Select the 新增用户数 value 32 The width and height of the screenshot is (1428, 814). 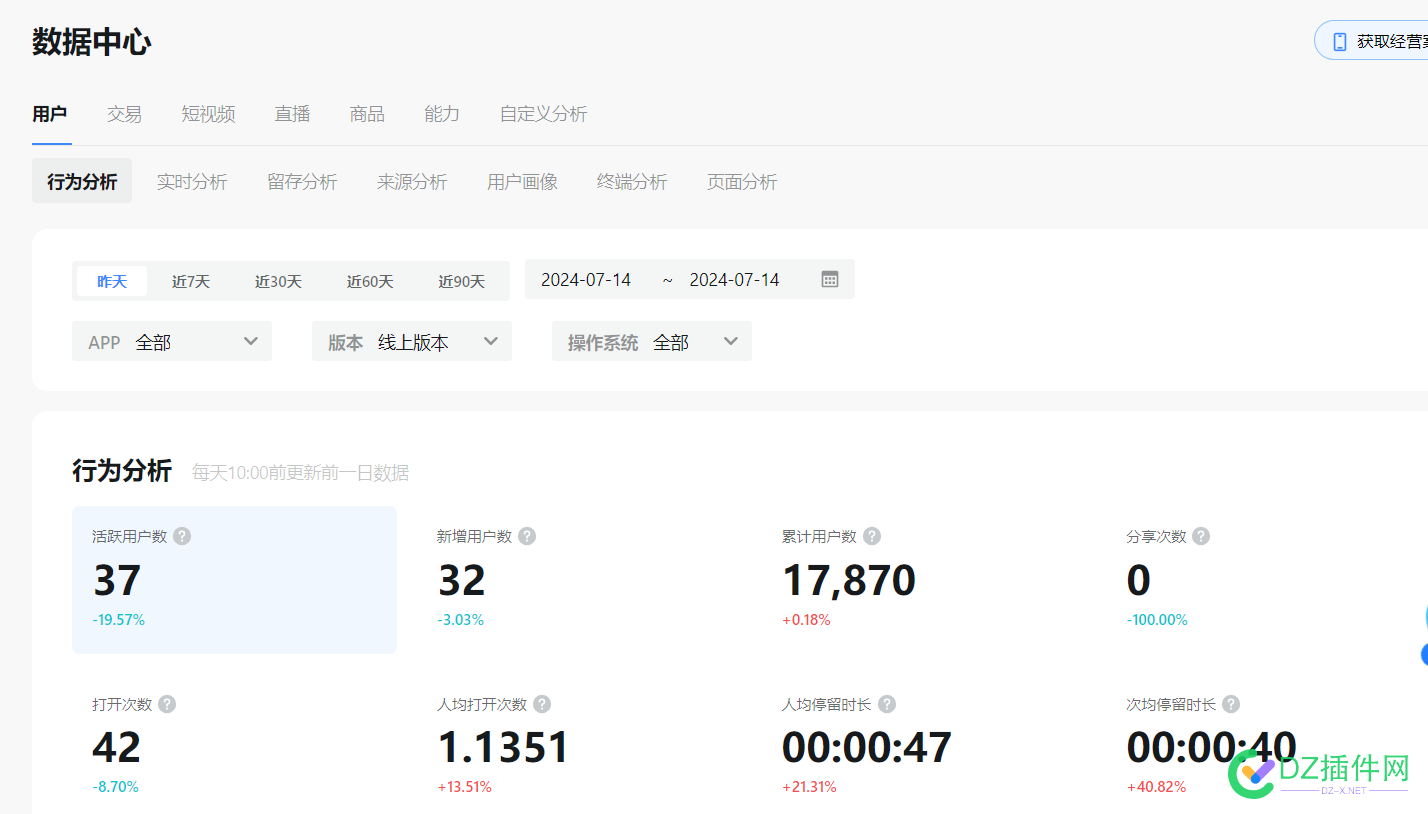click(462, 580)
